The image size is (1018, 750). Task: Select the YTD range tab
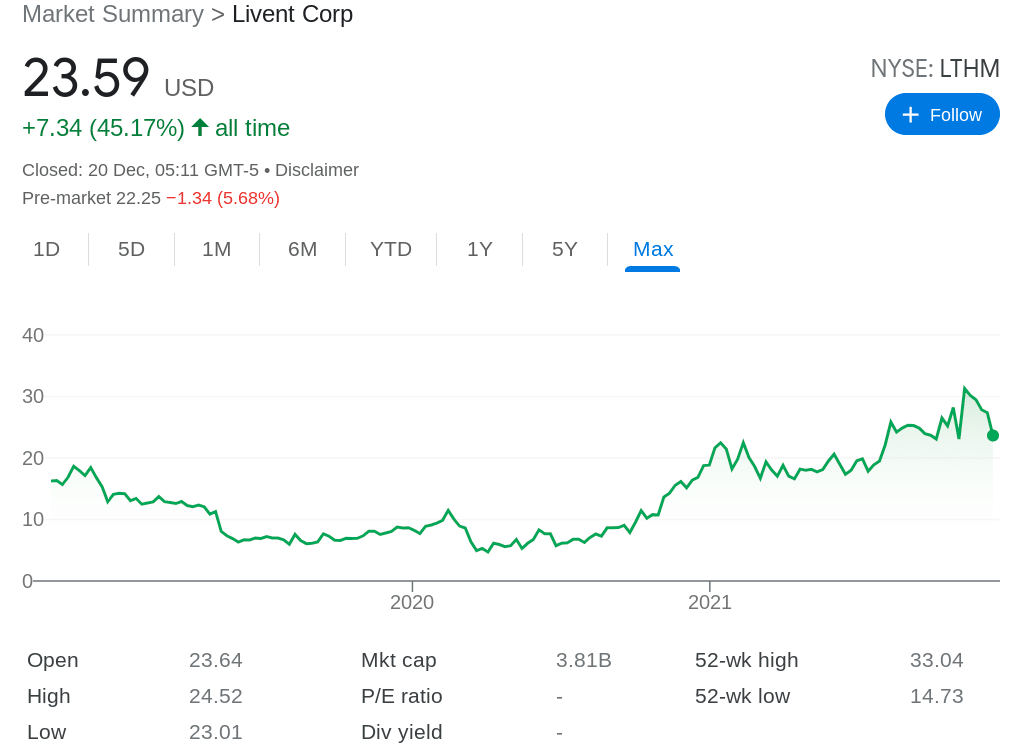[x=390, y=249]
